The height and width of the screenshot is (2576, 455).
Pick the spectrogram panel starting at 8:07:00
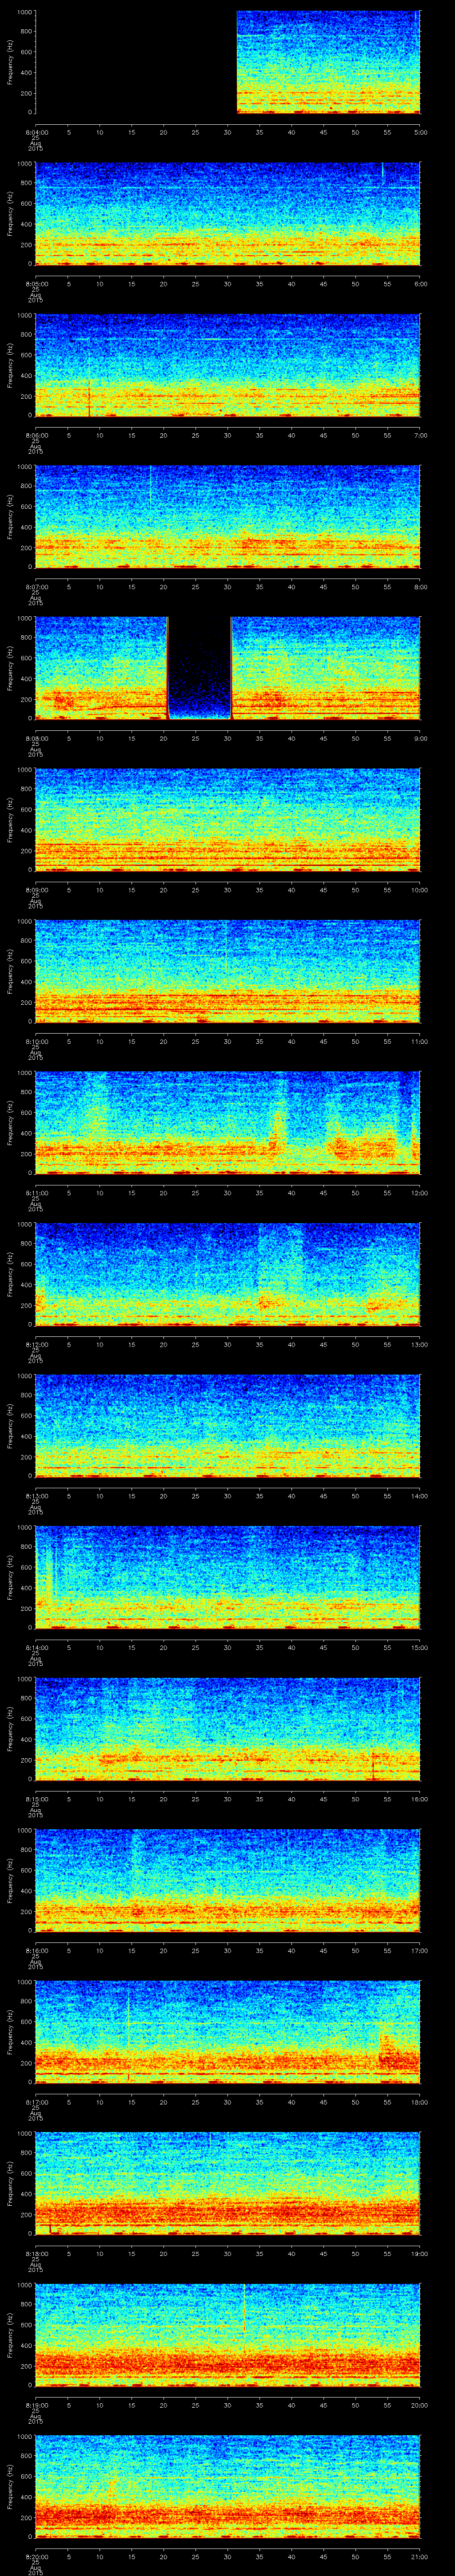click(228, 517)
